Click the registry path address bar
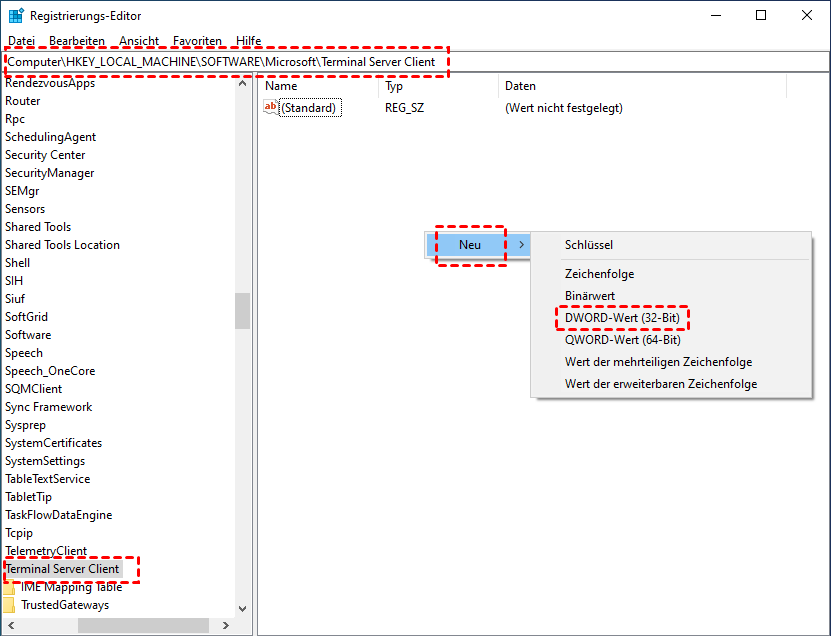Viewport: 831px width, 636px height. [x=416, y=62]
